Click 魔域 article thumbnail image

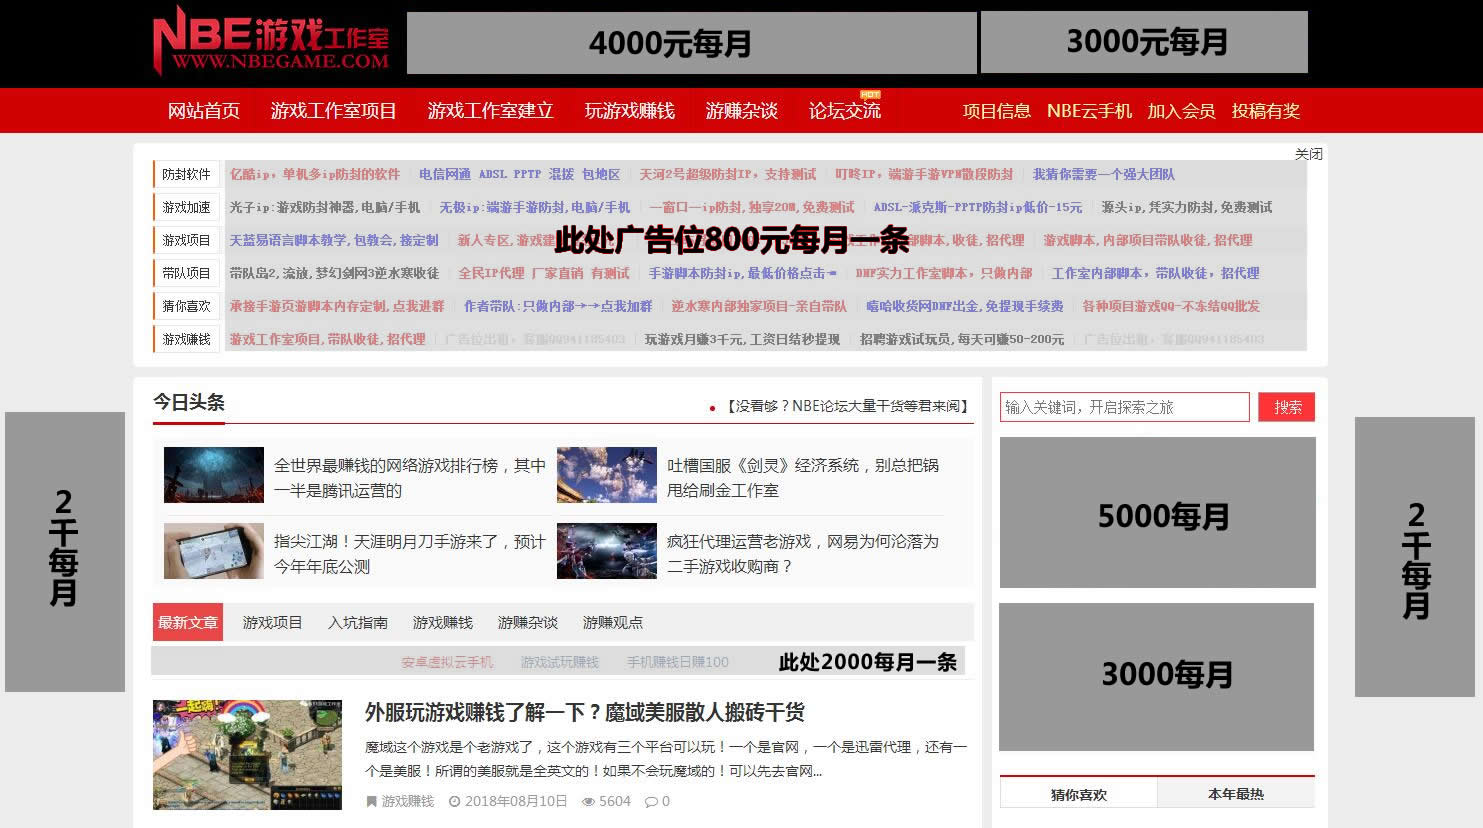247,754
